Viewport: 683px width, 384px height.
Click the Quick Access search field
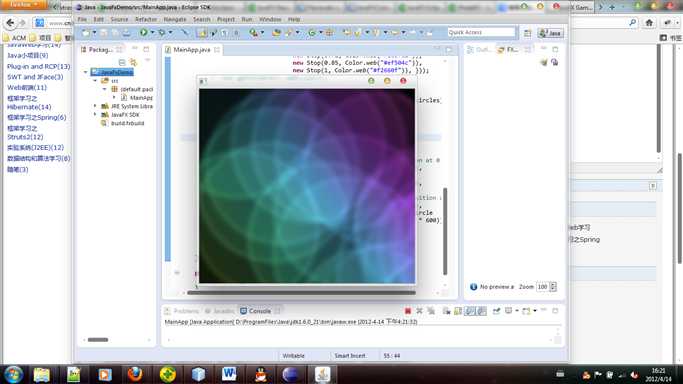click(481, 32)
